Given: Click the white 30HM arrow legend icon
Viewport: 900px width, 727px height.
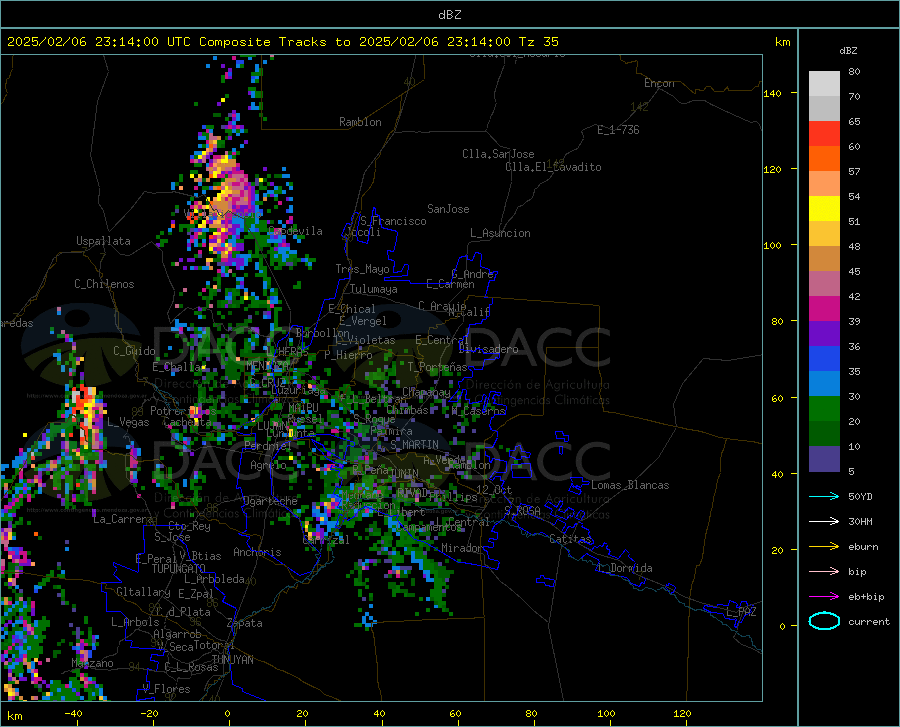Looking at the screenshot, I should [x=824, y=522].
